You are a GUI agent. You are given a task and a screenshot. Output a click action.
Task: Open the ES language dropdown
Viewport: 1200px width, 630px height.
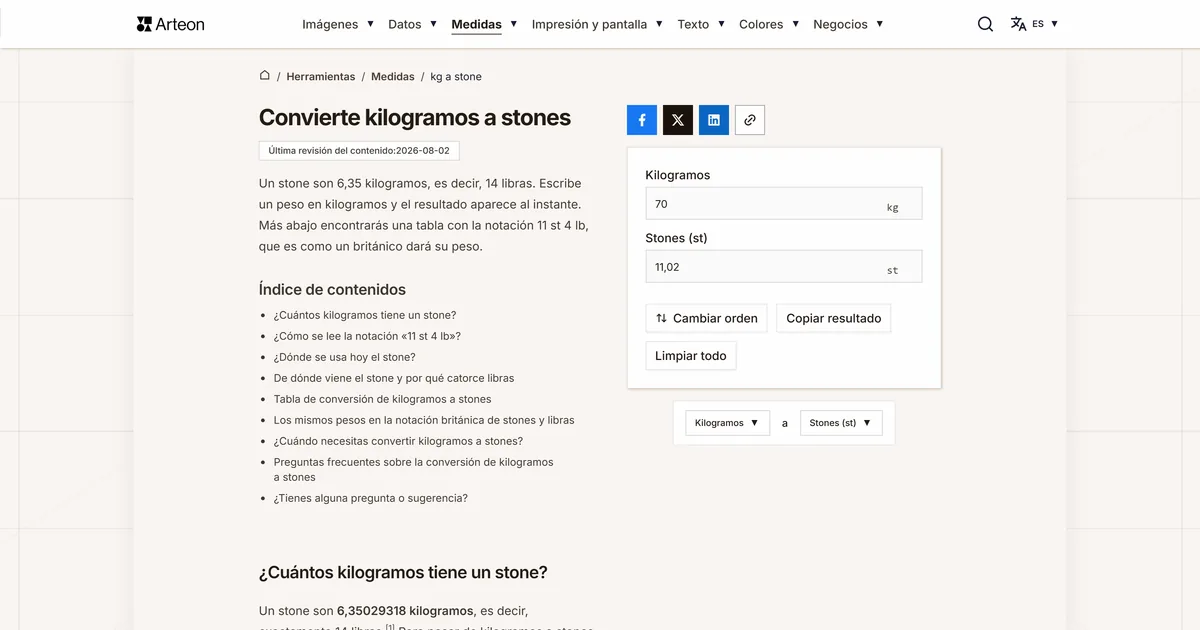point(1045,24)
